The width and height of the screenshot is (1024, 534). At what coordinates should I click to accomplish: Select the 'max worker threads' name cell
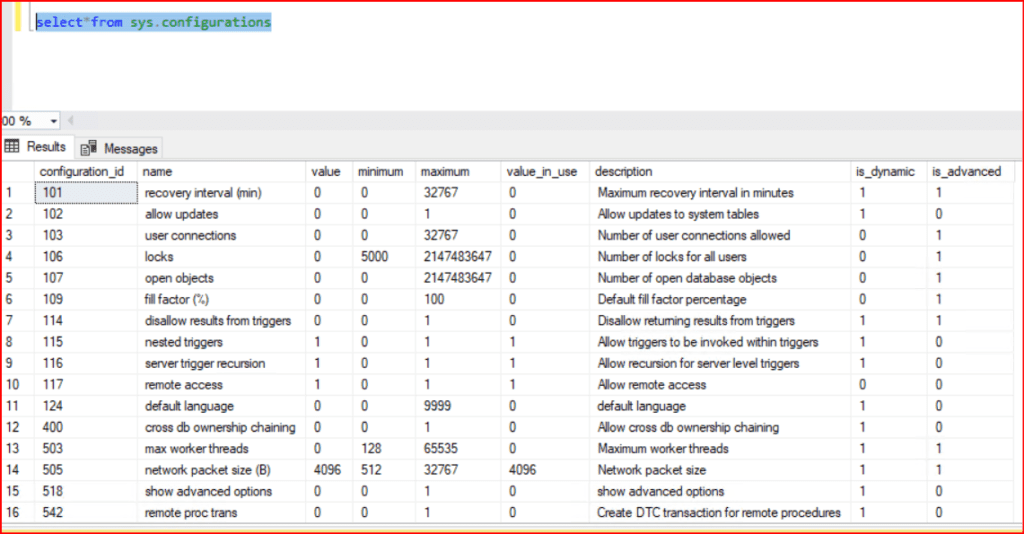(x=194, y=449)
